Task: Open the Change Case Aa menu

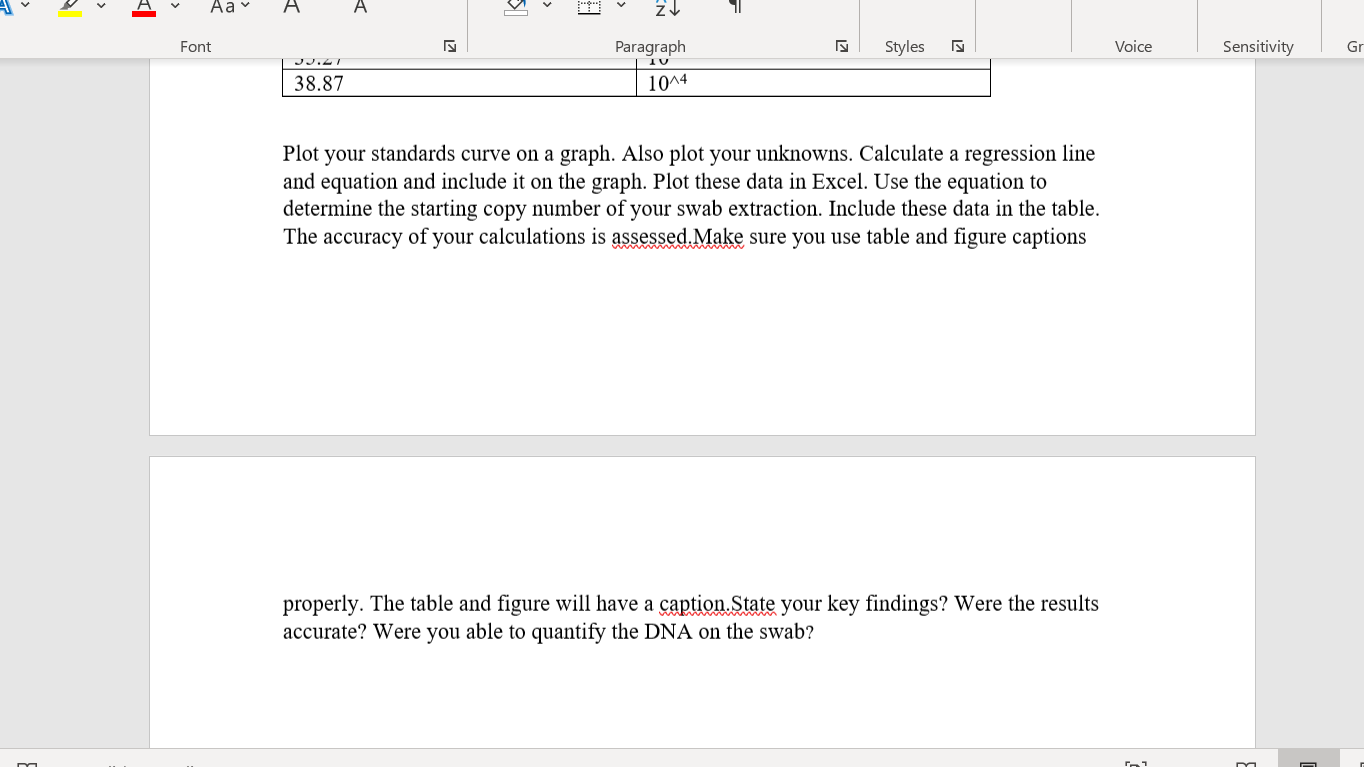Action: coord(229,7)
